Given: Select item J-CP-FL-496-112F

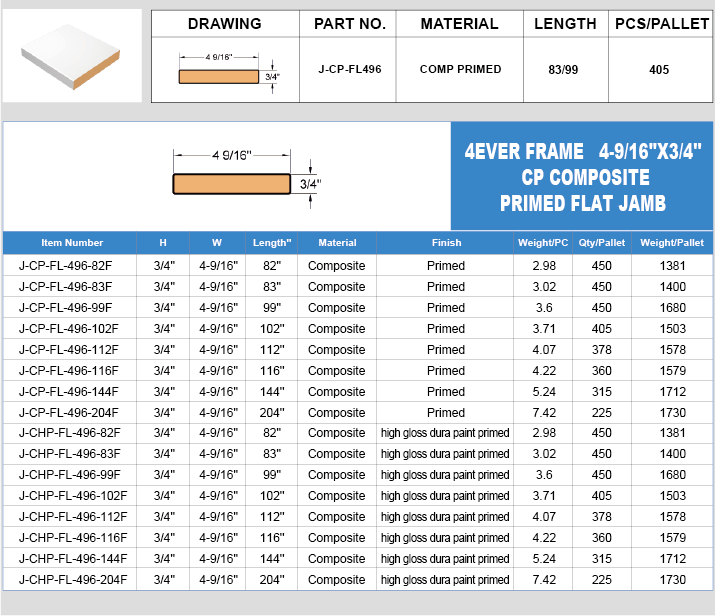Looking at the screenshot, I should coord(68,350).
